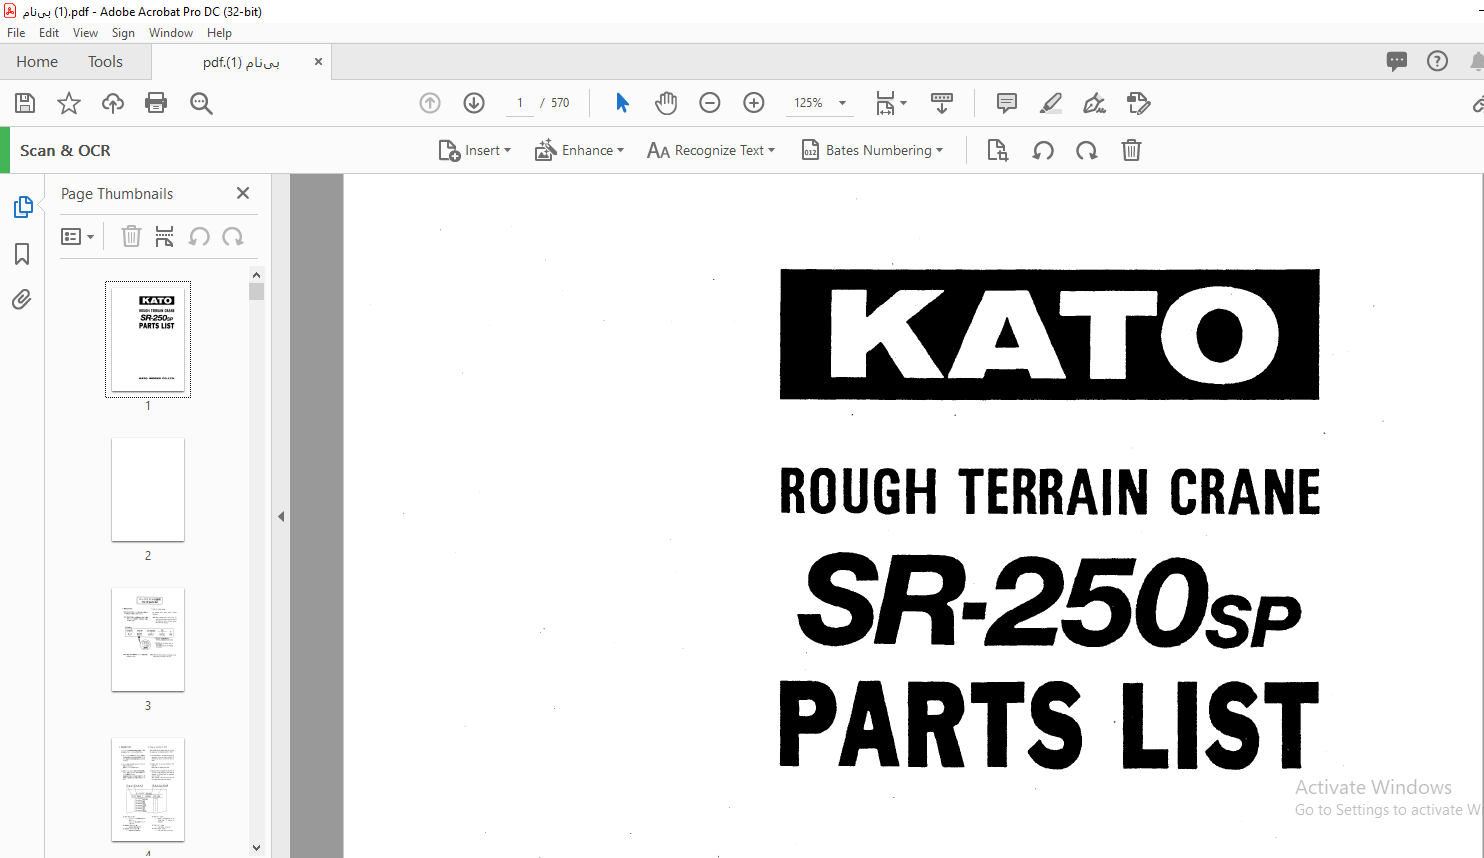Select page 3 thumbnail
Image resolution: width=1484 pixels, height=858 pixels.
tap(148, 639)
